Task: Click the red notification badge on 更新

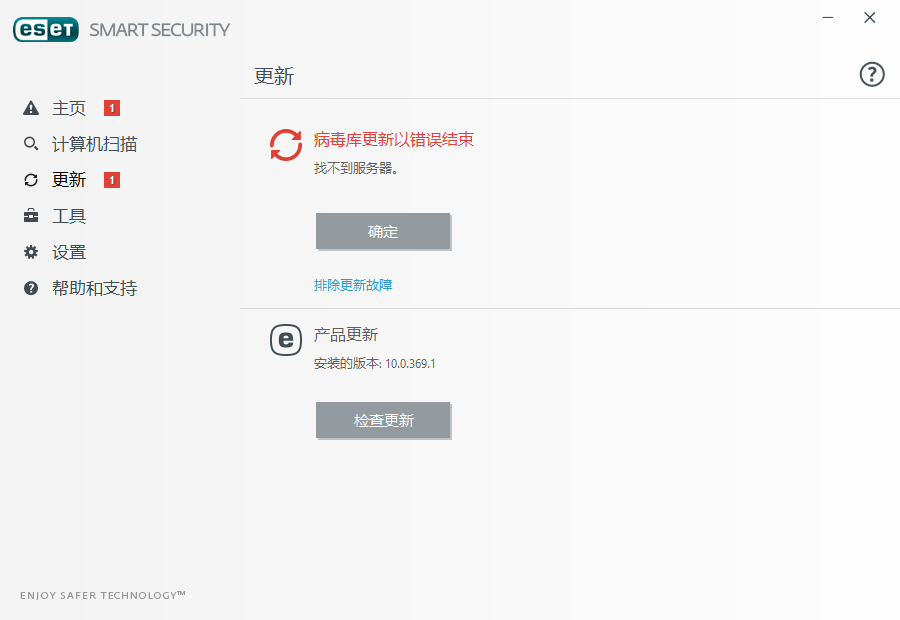Action: (x=112, y=180)
